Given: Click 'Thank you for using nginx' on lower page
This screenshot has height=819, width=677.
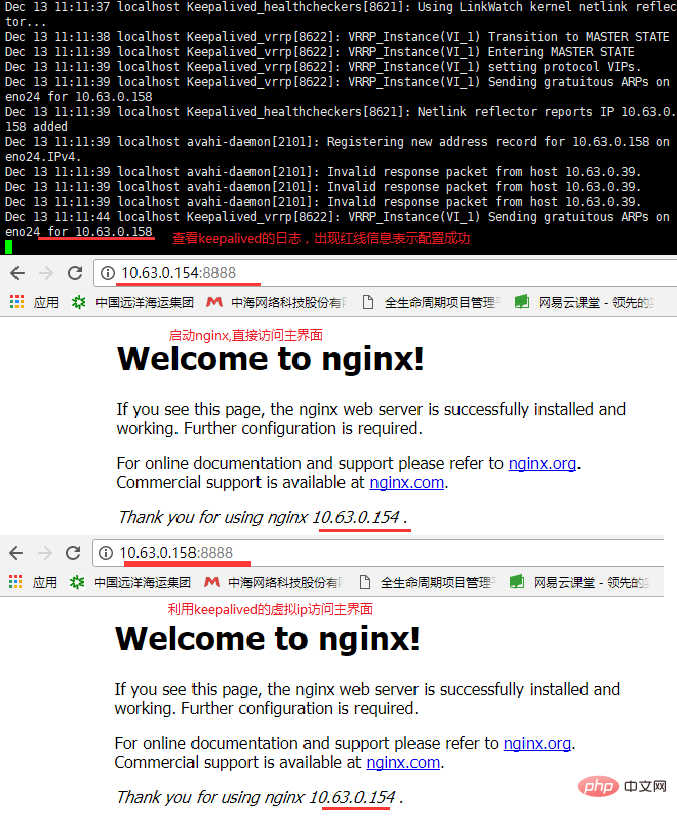Looking at the screenshot, I should tap(210, 797).
